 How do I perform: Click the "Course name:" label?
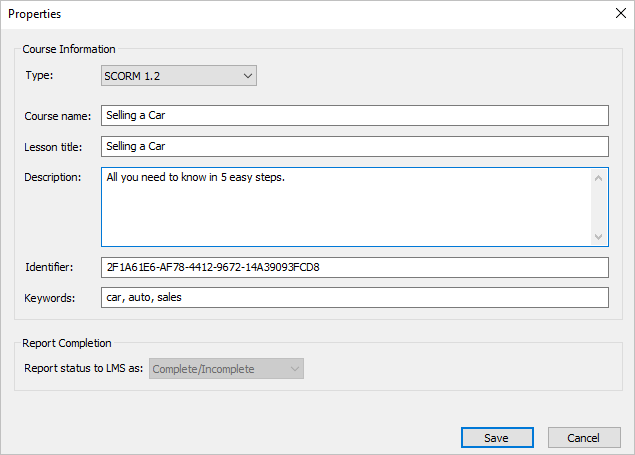(58, 116)
